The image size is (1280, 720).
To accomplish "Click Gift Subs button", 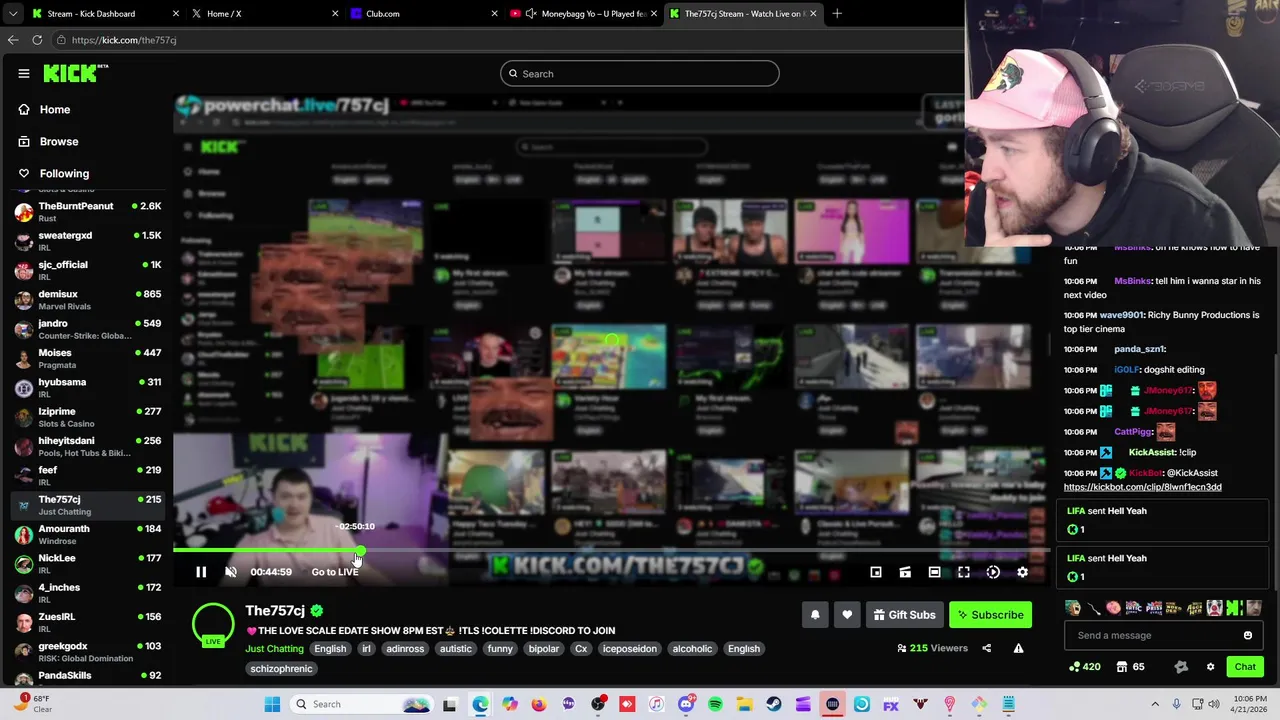I will tap(904, 615).
